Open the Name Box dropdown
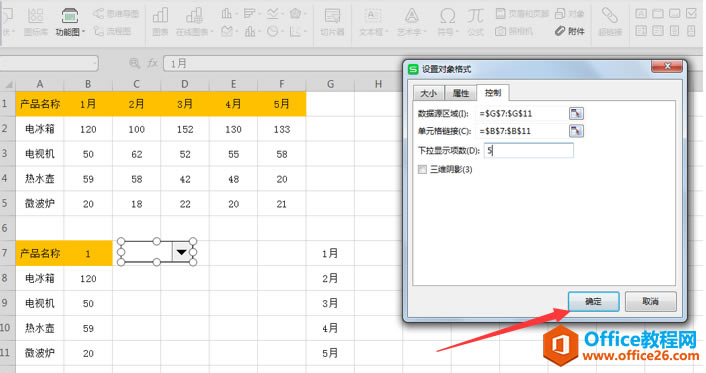 pos(95,64)
